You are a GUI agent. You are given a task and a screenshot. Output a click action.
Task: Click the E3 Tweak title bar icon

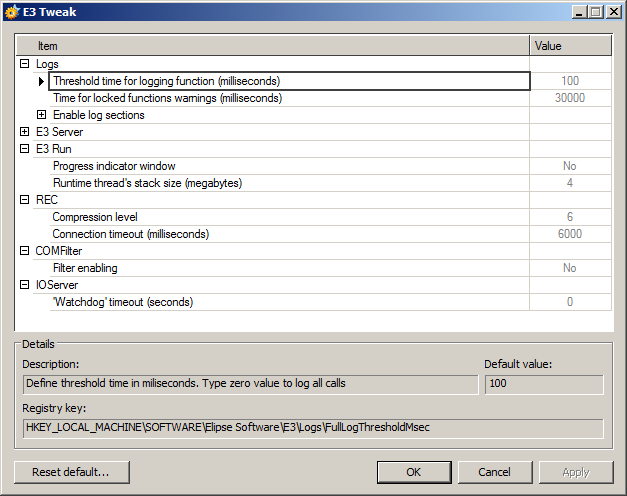tap(12, 12)
